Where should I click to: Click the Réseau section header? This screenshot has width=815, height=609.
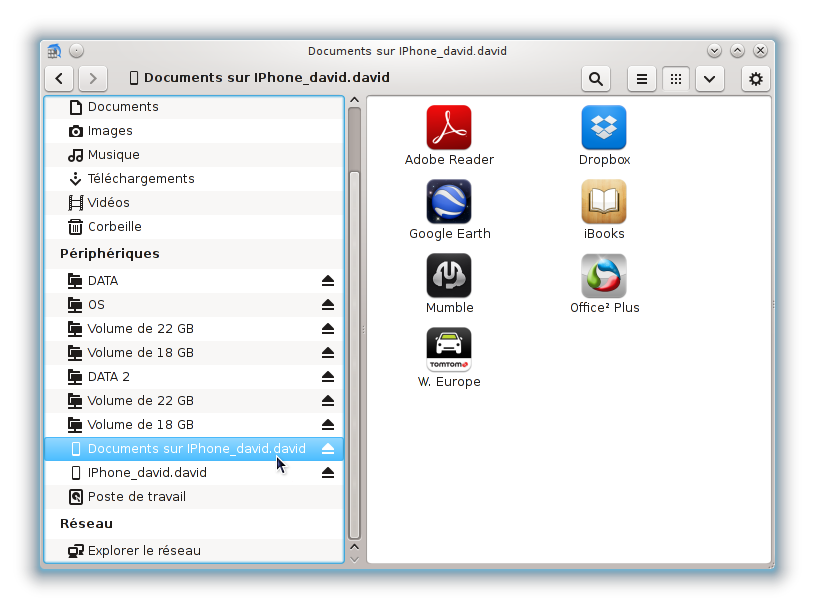pyautogui.click(x=86, y=524)
